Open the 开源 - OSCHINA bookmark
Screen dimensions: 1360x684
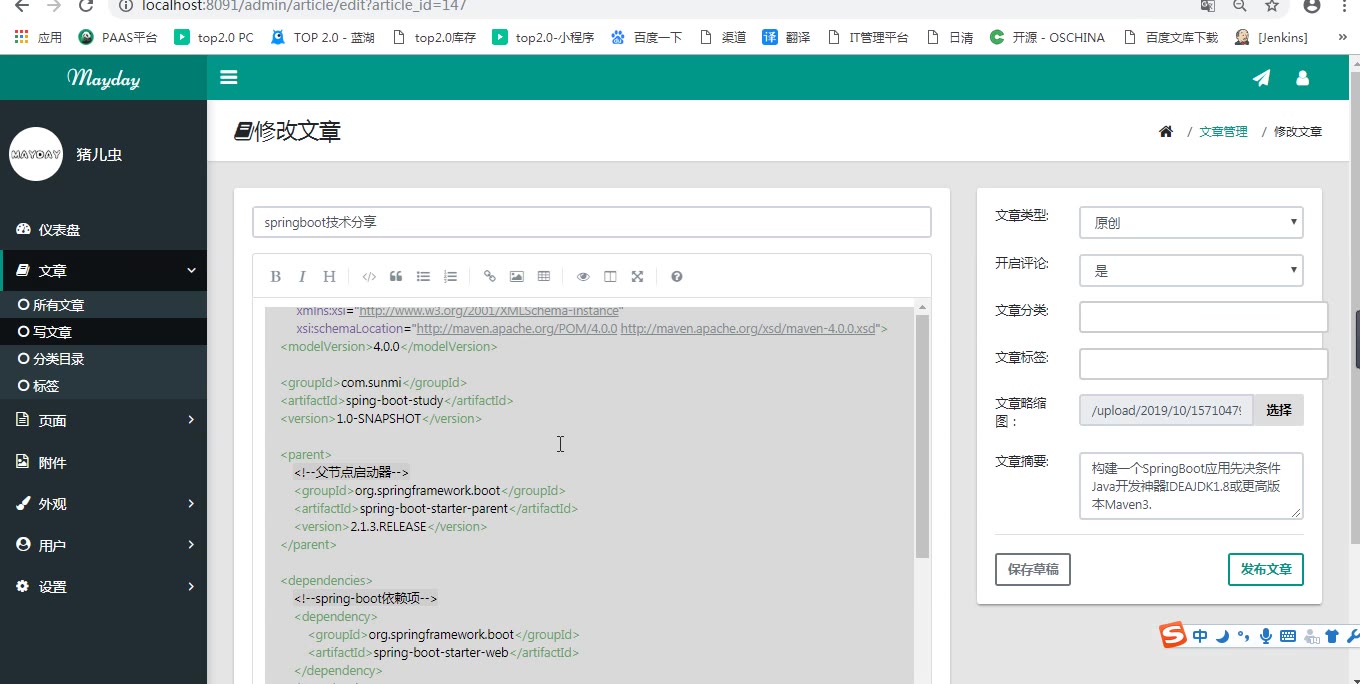[1047, 37]
